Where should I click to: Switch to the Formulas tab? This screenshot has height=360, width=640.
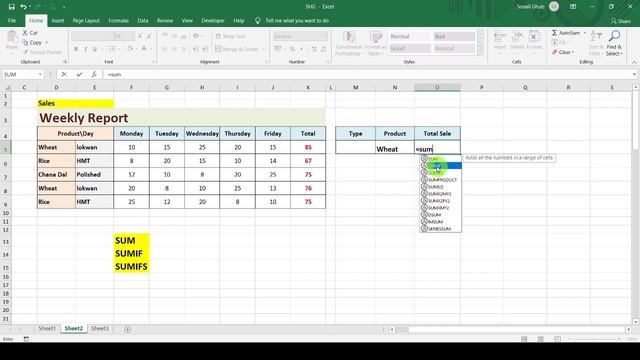pyautogui.click(x=118, y=20)
